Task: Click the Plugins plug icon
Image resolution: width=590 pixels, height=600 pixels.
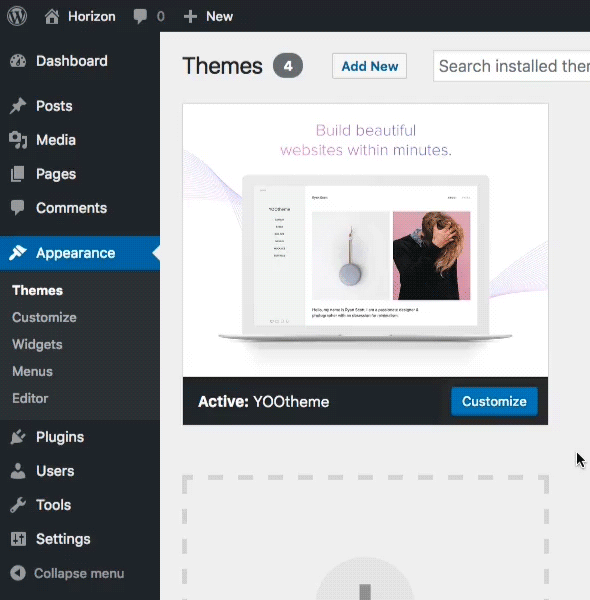Action: tap(18, 437)
